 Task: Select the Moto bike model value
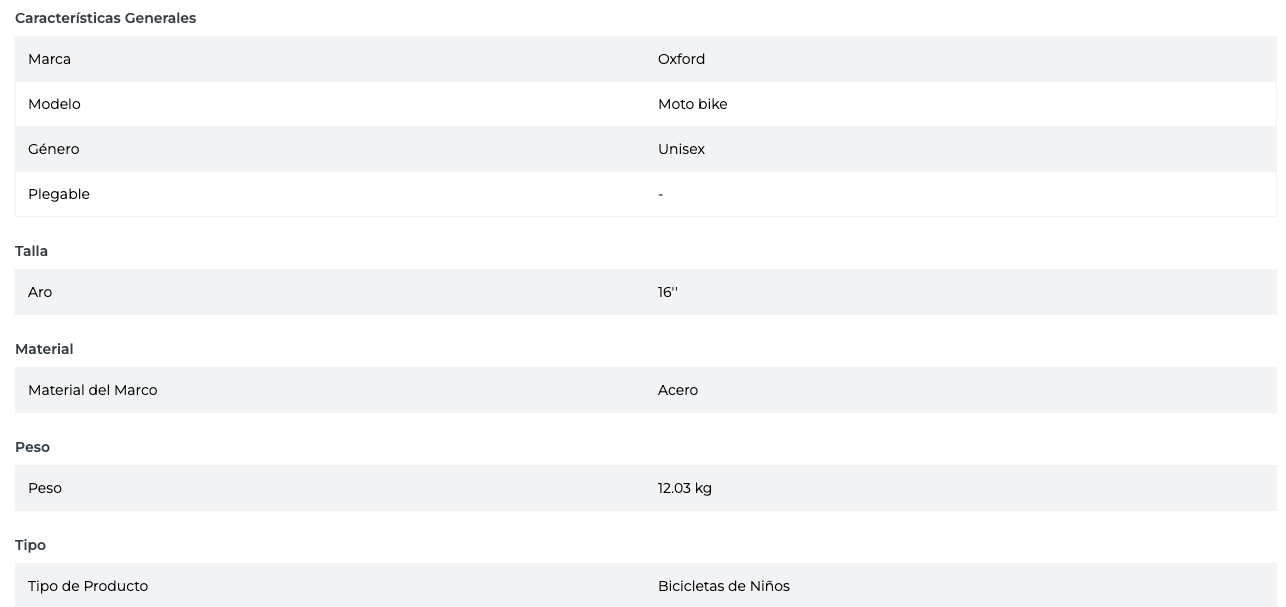click(x=692, y=104)
